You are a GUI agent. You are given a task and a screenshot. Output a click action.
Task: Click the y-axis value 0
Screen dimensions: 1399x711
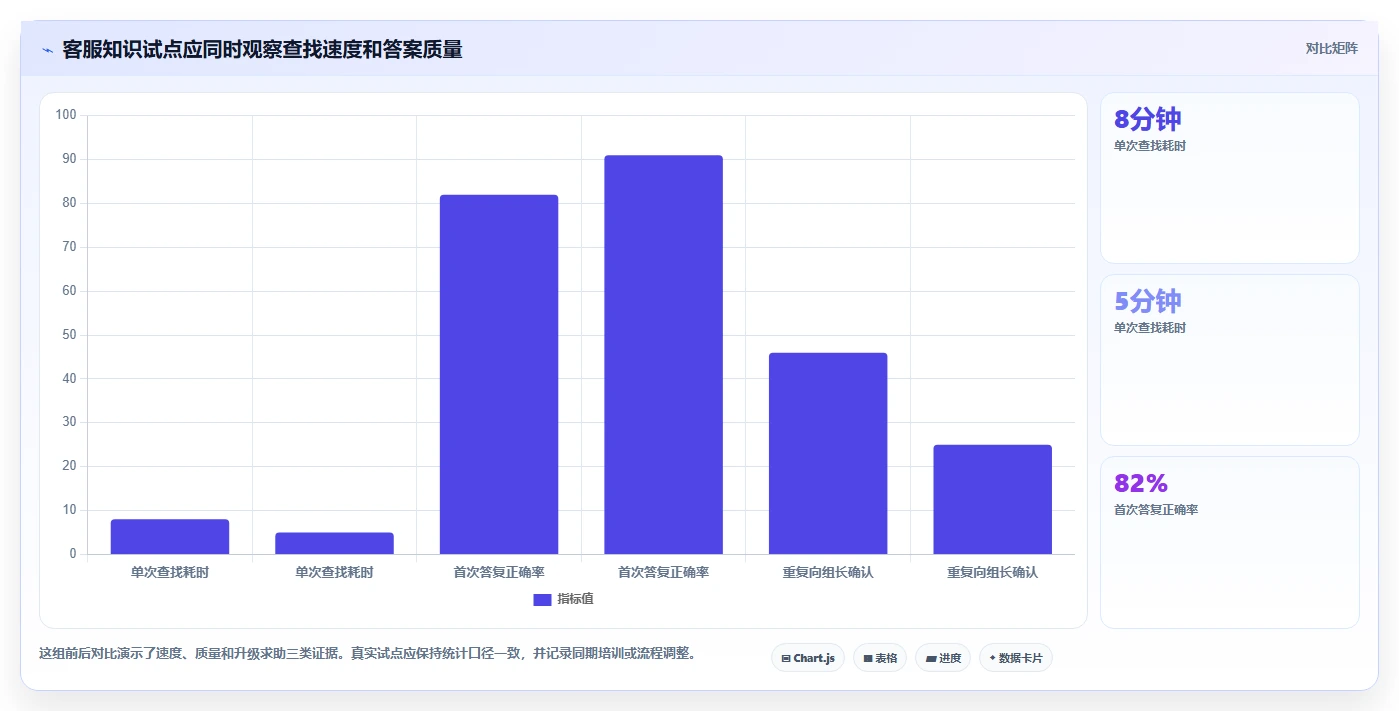(73, 554)
